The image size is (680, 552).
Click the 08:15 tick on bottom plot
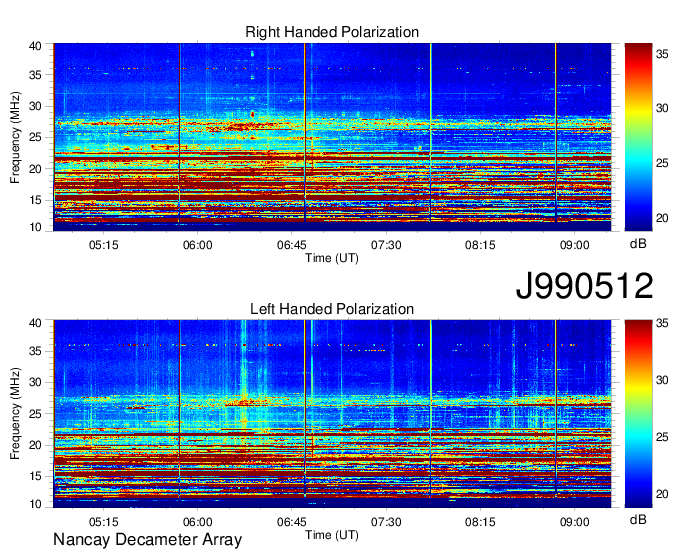[480, 522]
